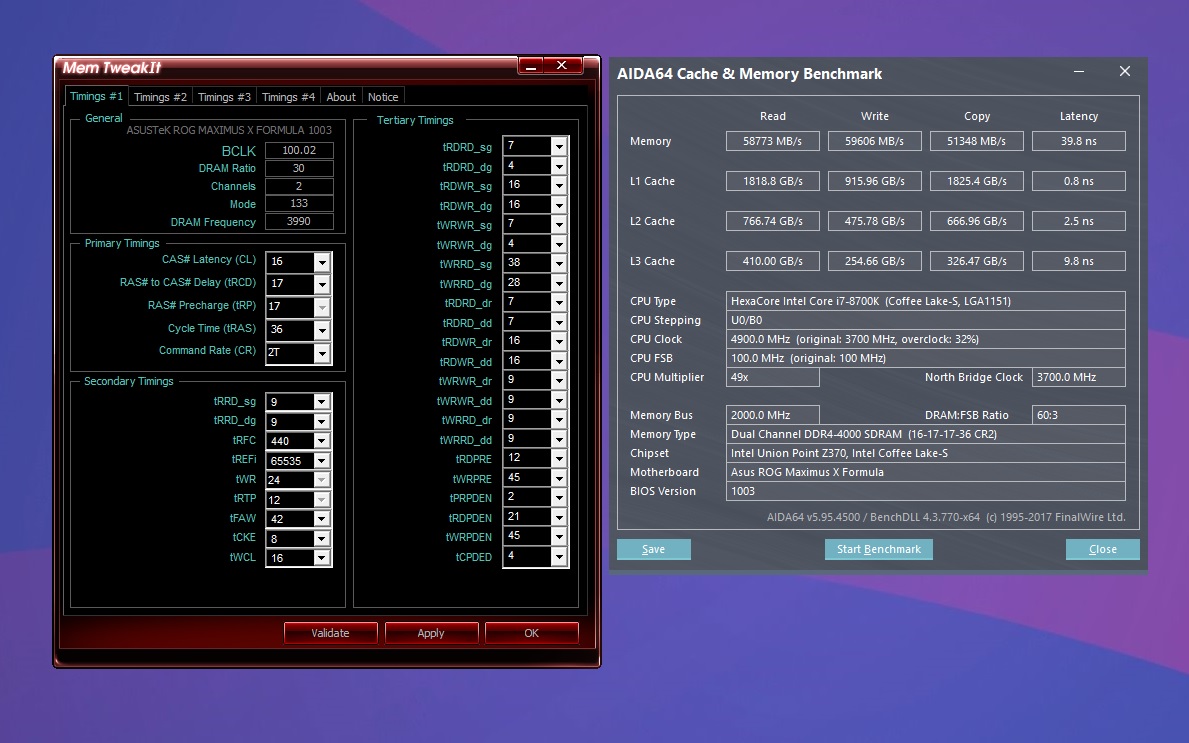Click the DRAM Ratio value field

(299, 168)
